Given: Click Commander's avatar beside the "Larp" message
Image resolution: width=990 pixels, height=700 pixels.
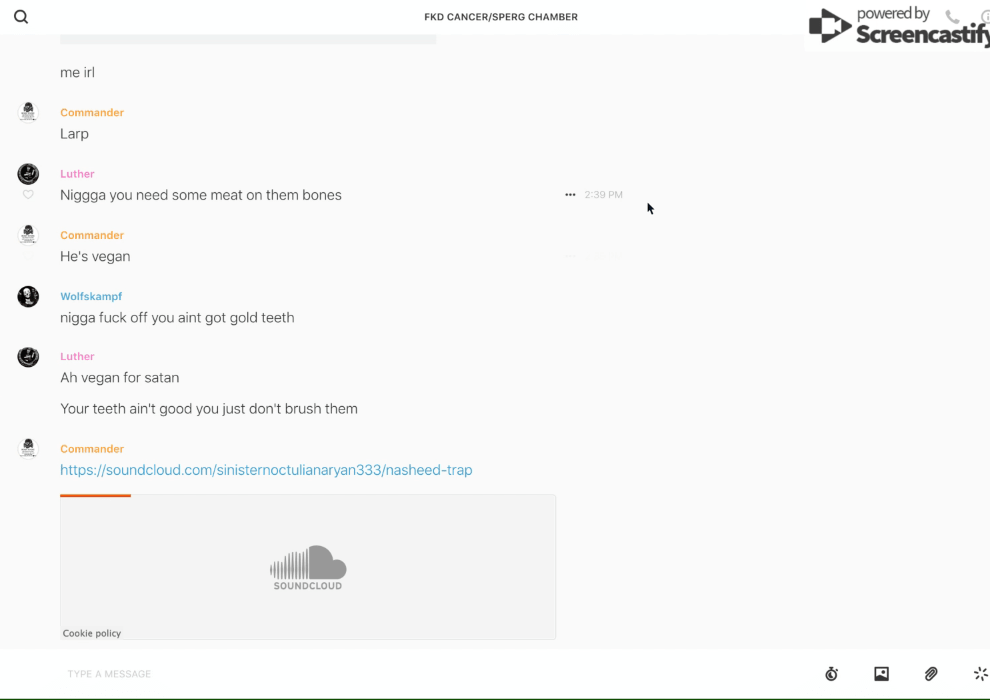Looking at the screenshot, I should pos(28,112).
